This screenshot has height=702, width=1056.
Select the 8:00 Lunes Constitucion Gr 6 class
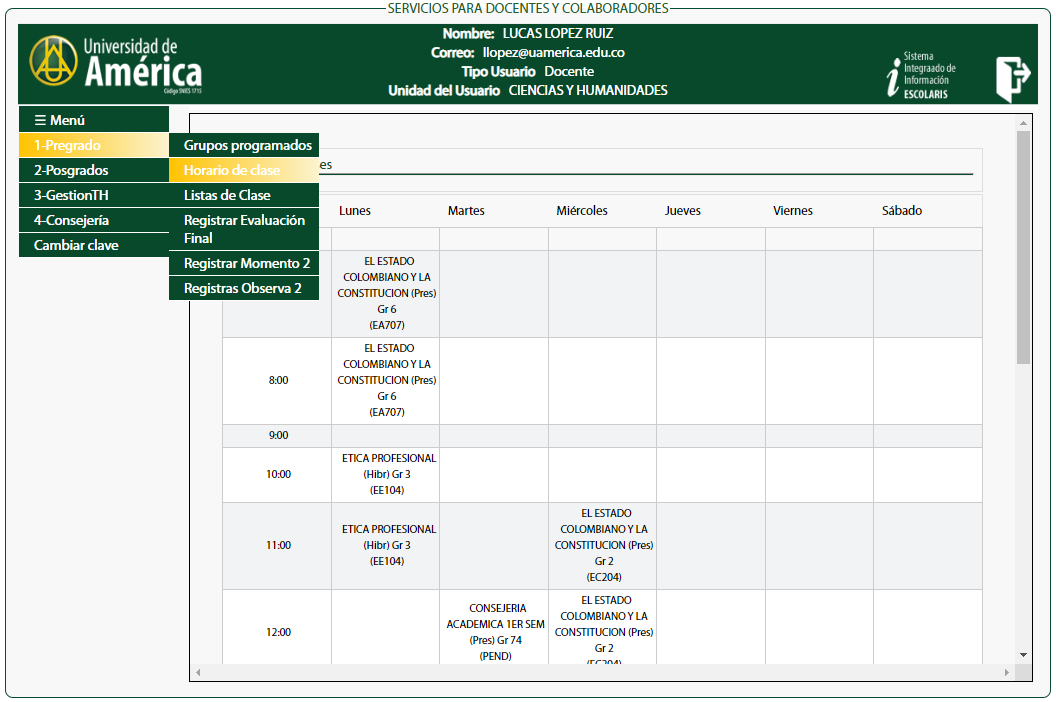tap(387, 381)
